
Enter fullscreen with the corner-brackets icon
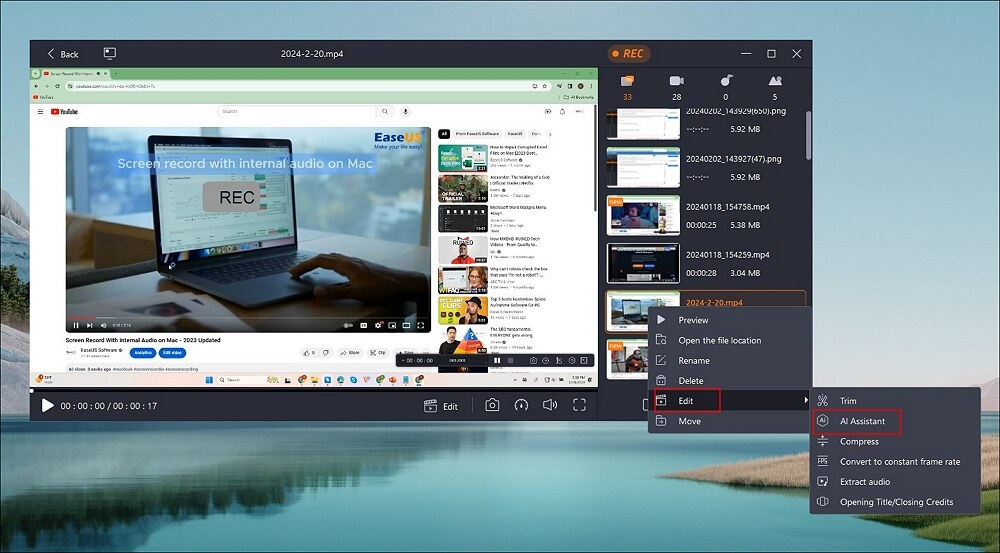click(x=579, y=405)
